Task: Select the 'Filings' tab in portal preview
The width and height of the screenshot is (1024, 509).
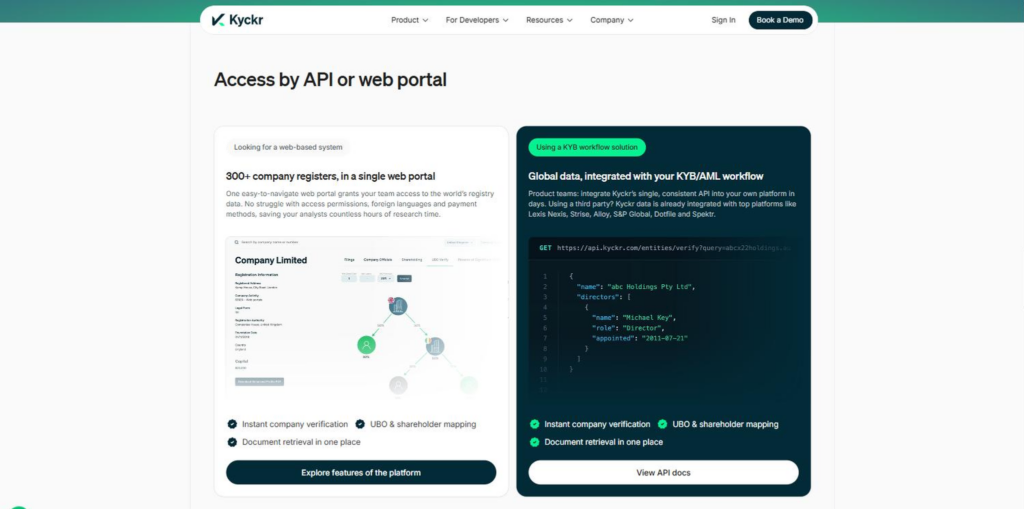Action: pyautogui.click(x=349, y=259)
